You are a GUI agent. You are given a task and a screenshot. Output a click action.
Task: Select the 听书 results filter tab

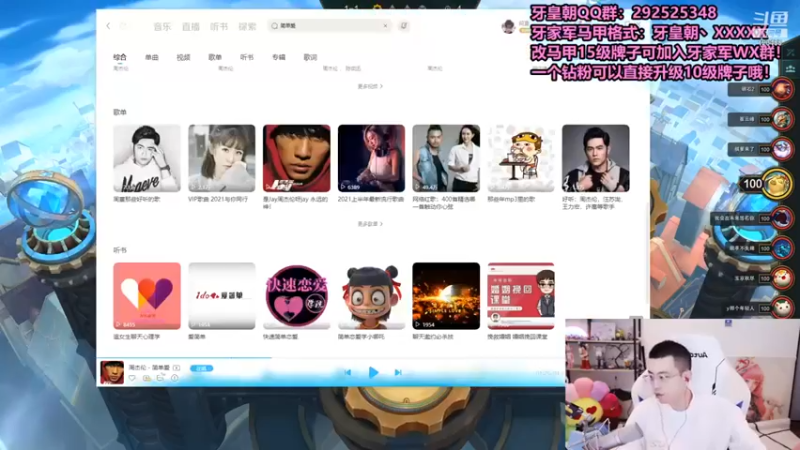pos(247,57)
